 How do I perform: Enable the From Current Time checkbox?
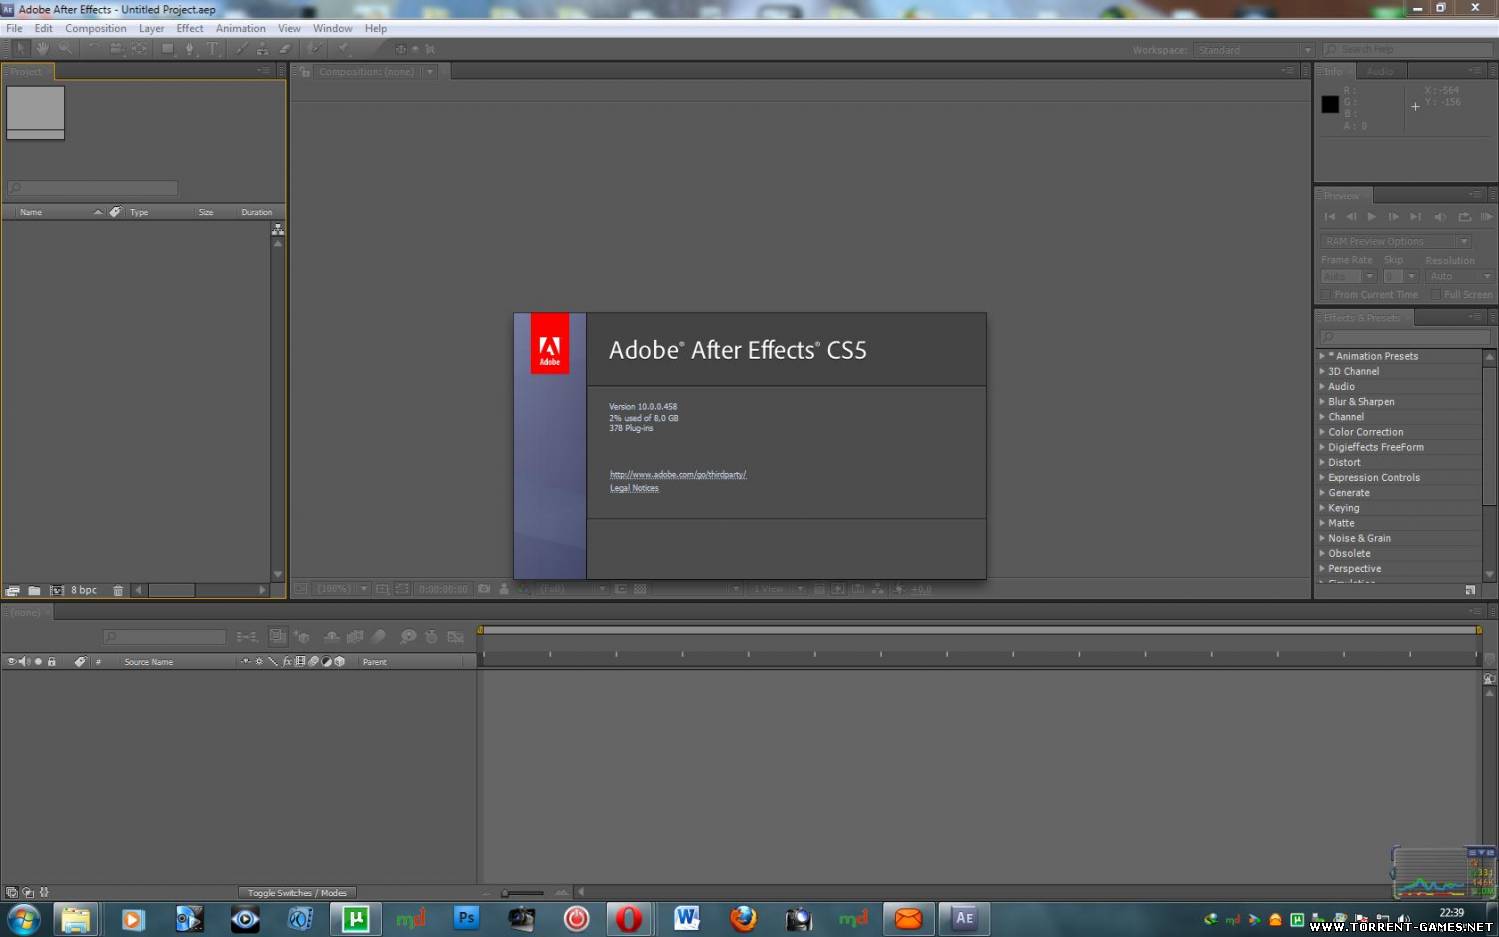(x=1326, y=295)
